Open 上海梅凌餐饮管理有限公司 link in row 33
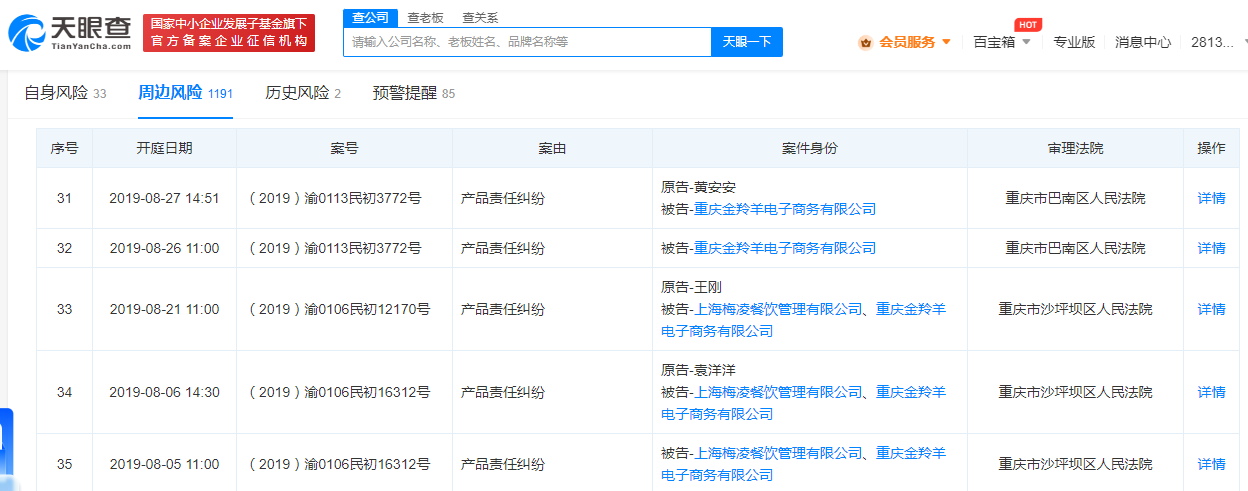This screenshot has height=491, width=1248. [x=778, y=309]
